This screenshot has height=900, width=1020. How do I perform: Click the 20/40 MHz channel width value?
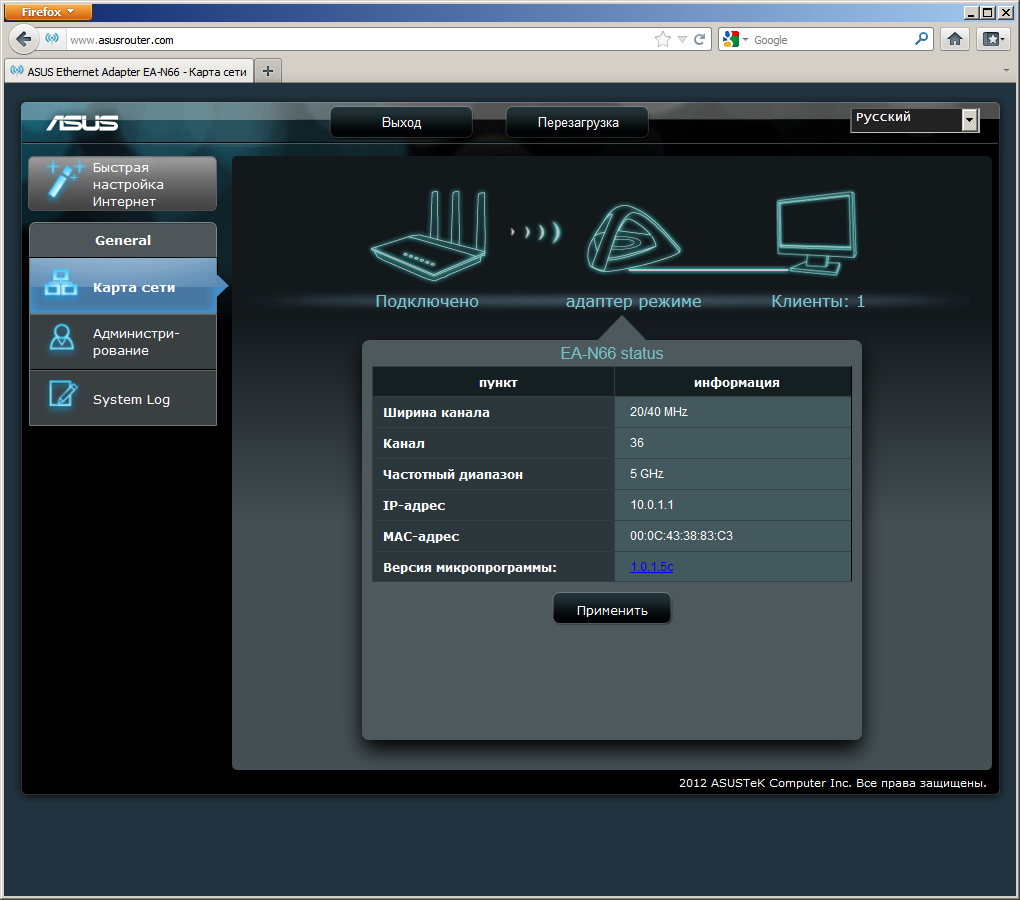658,412
